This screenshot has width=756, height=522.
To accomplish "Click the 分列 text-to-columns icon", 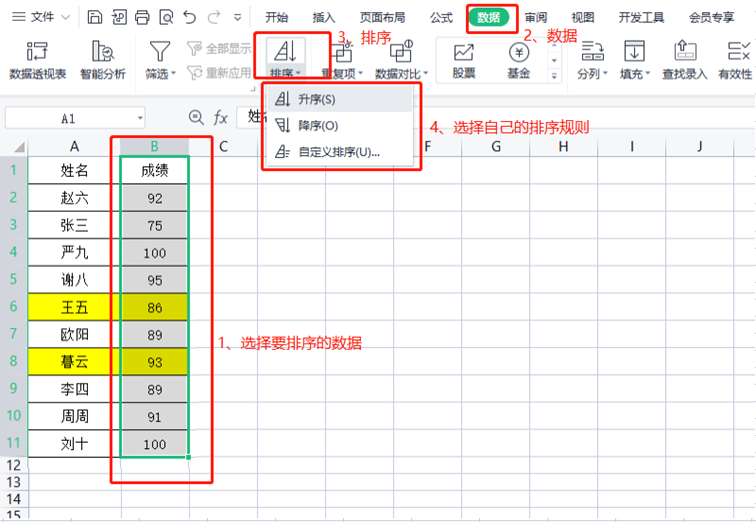I will (x=593, y=51).
